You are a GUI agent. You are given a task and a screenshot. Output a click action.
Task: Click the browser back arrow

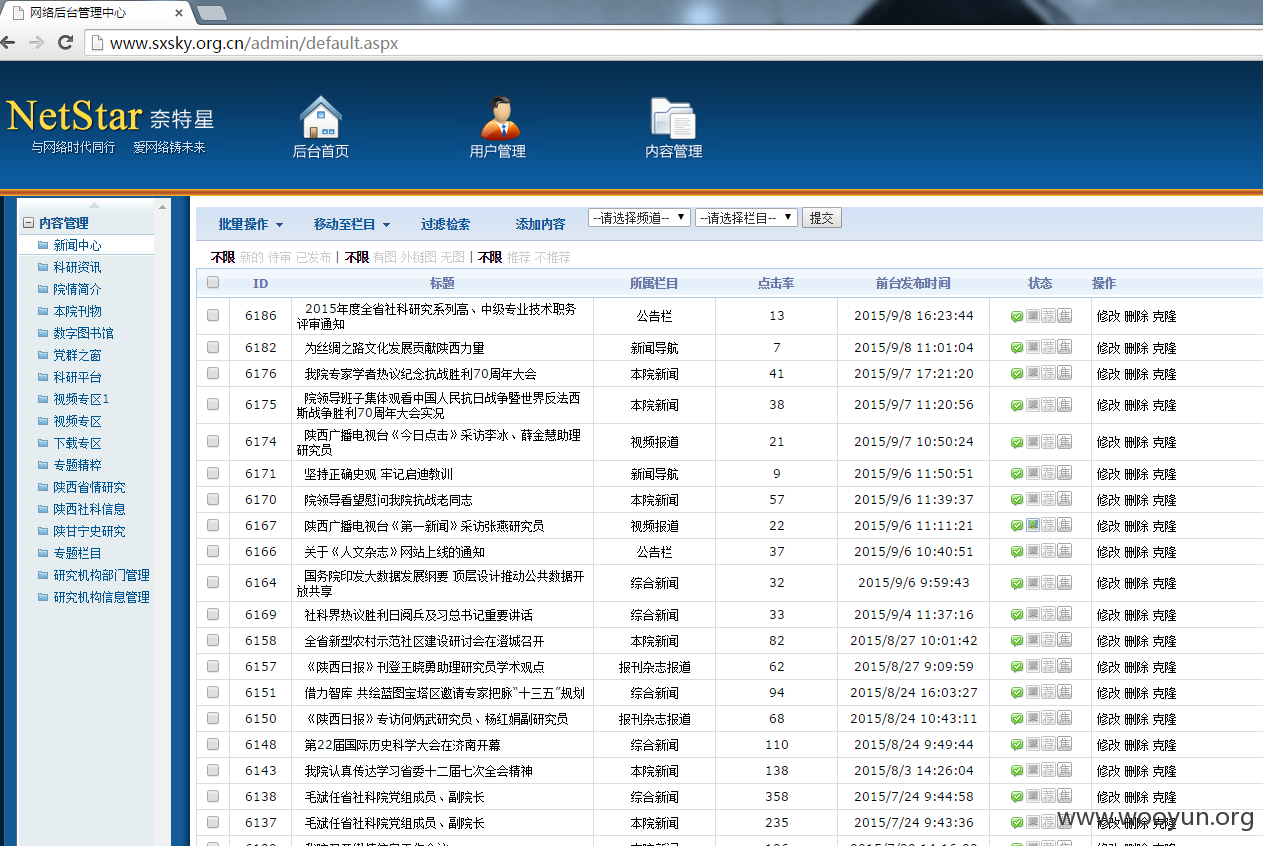[9, 42]
